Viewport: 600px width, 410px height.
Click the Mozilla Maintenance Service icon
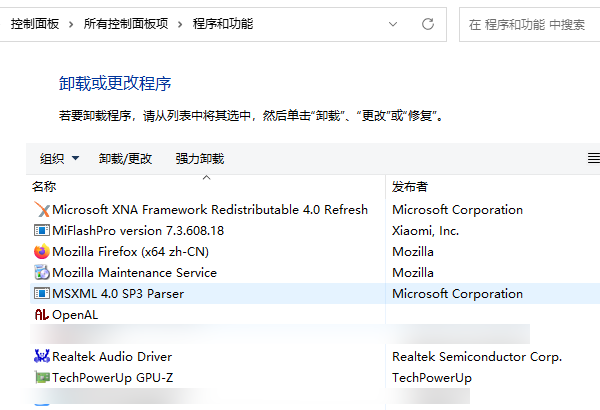(41, 273)
